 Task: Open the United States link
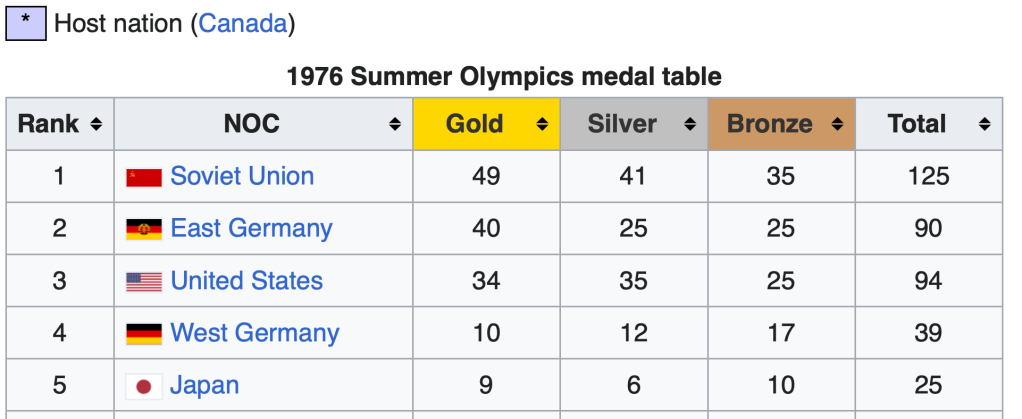pyautogui.click(x=246, y=281)
